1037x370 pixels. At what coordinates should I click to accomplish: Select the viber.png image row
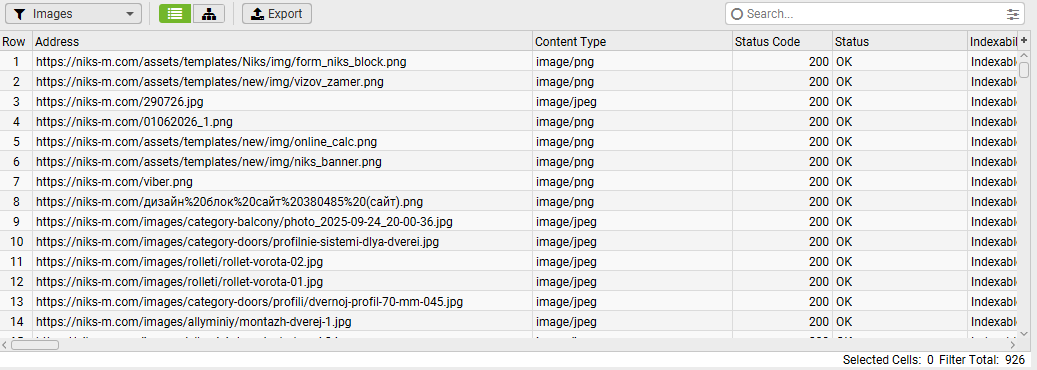point(509,181)
